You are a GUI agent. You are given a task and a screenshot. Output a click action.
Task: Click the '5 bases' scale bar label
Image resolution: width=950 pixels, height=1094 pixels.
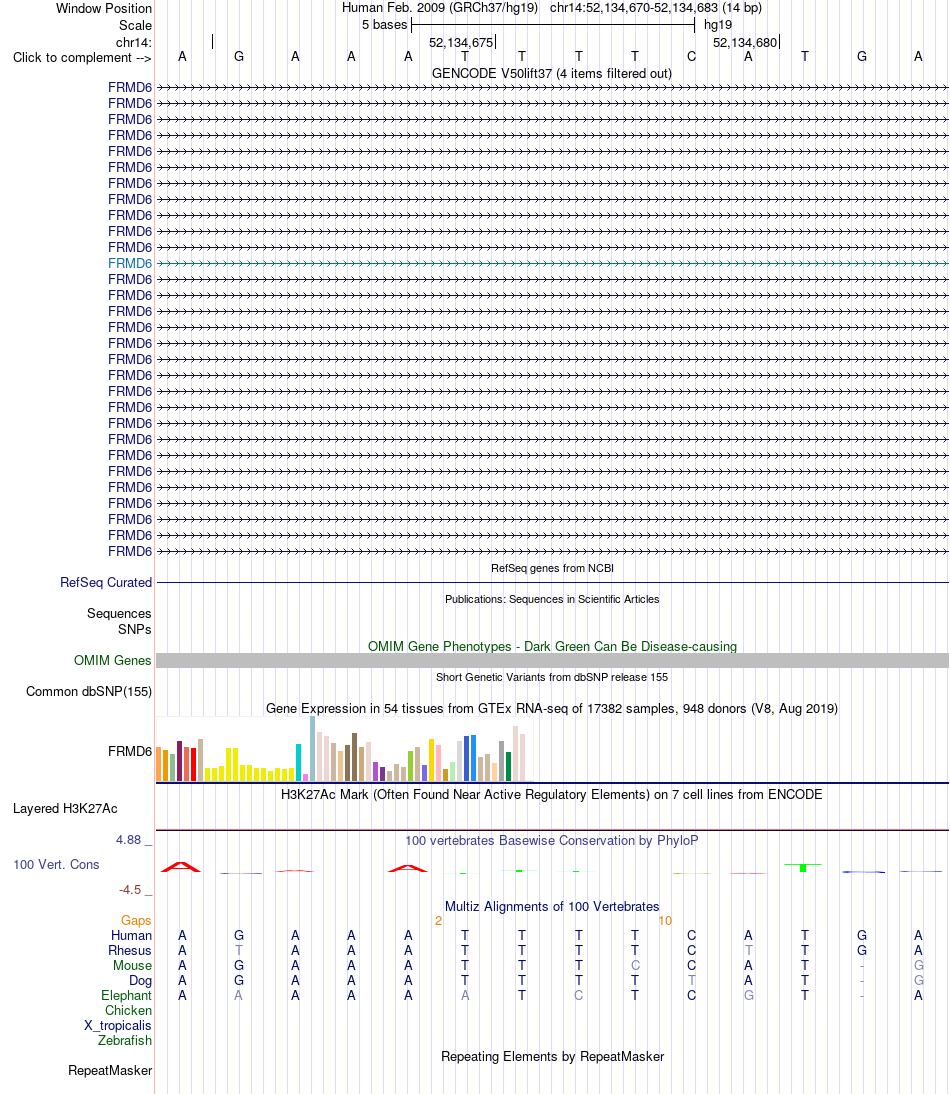click(384, 25)
